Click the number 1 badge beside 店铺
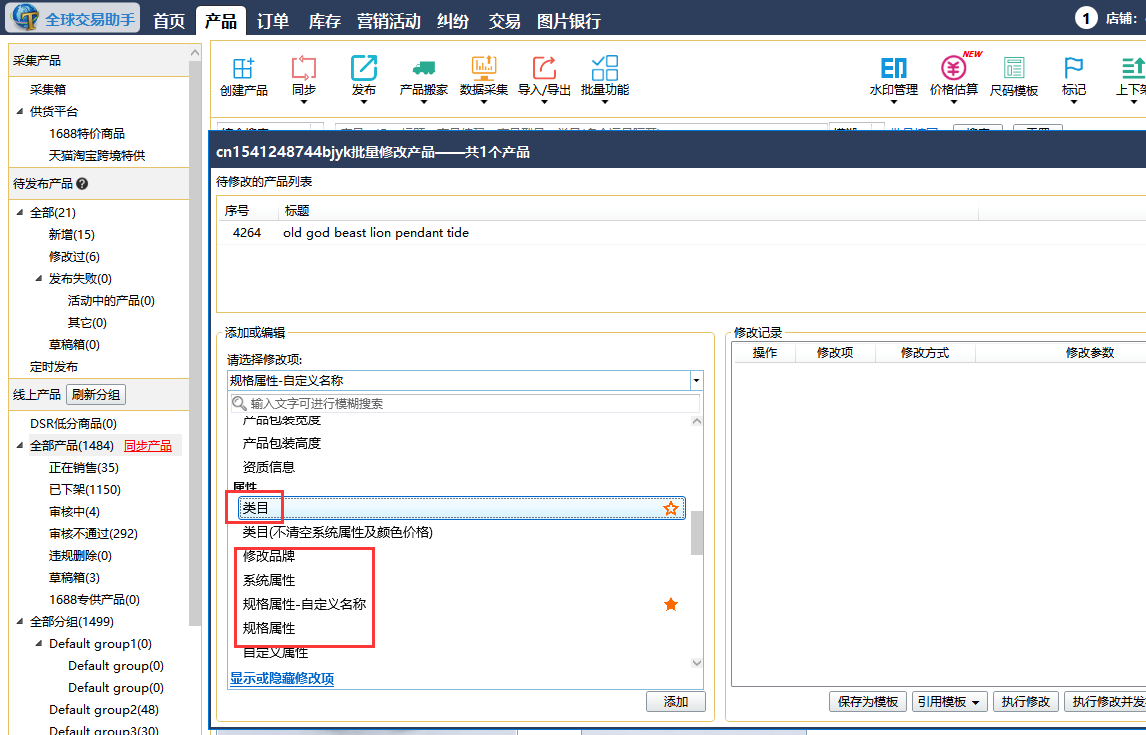The height and width of the screenshot is (735, 1146). (x=1086, y=18)
